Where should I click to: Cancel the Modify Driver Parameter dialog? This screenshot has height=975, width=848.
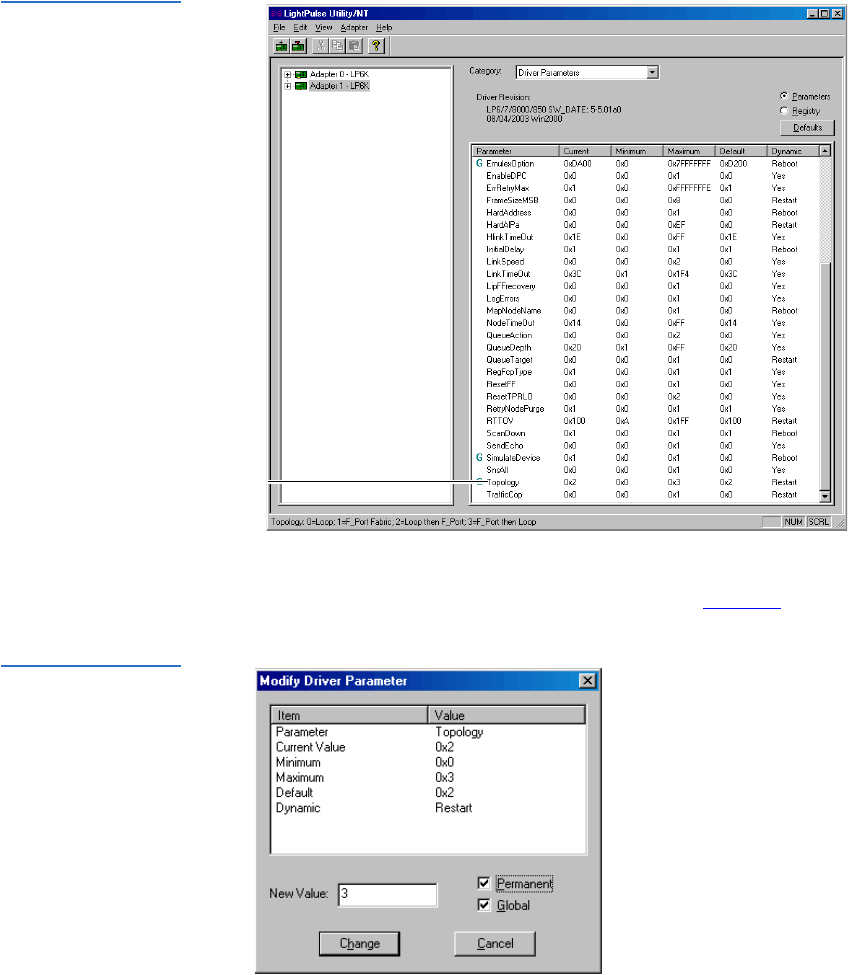(495, 943)
